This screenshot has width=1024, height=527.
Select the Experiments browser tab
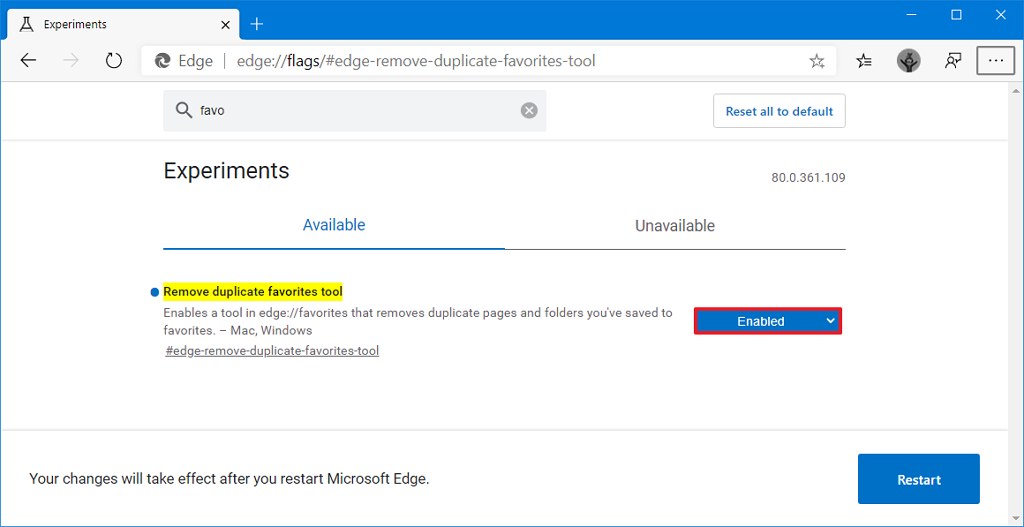121,25
